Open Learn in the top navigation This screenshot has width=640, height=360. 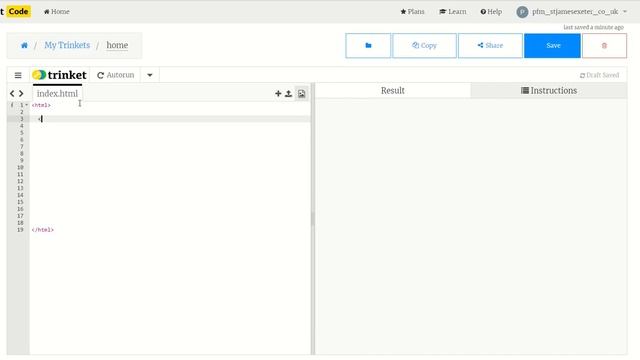(x=453, y=11)
